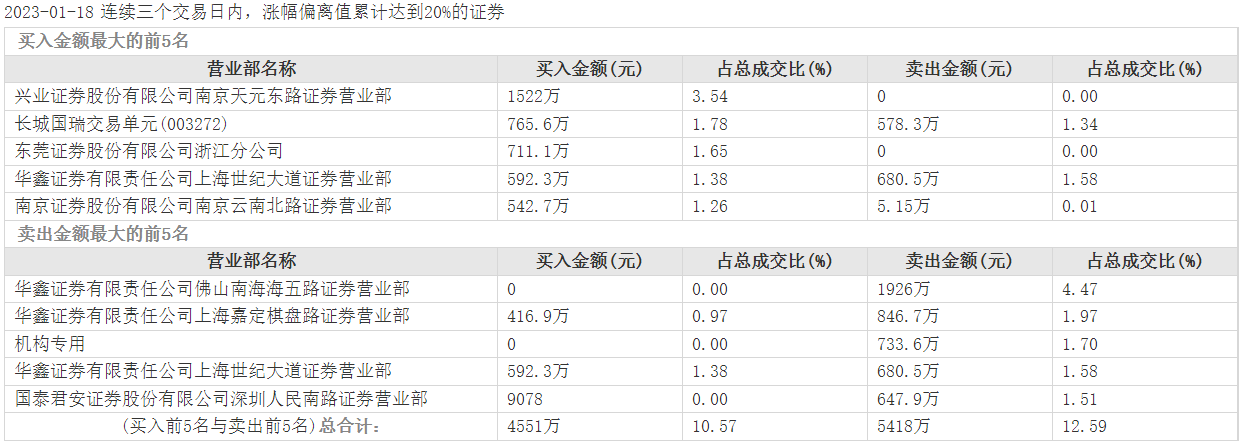Open 兴业证券南京天元东路证券营业部 link
Viewport: 1241px width, 444px height.
[x=203, y=97]
